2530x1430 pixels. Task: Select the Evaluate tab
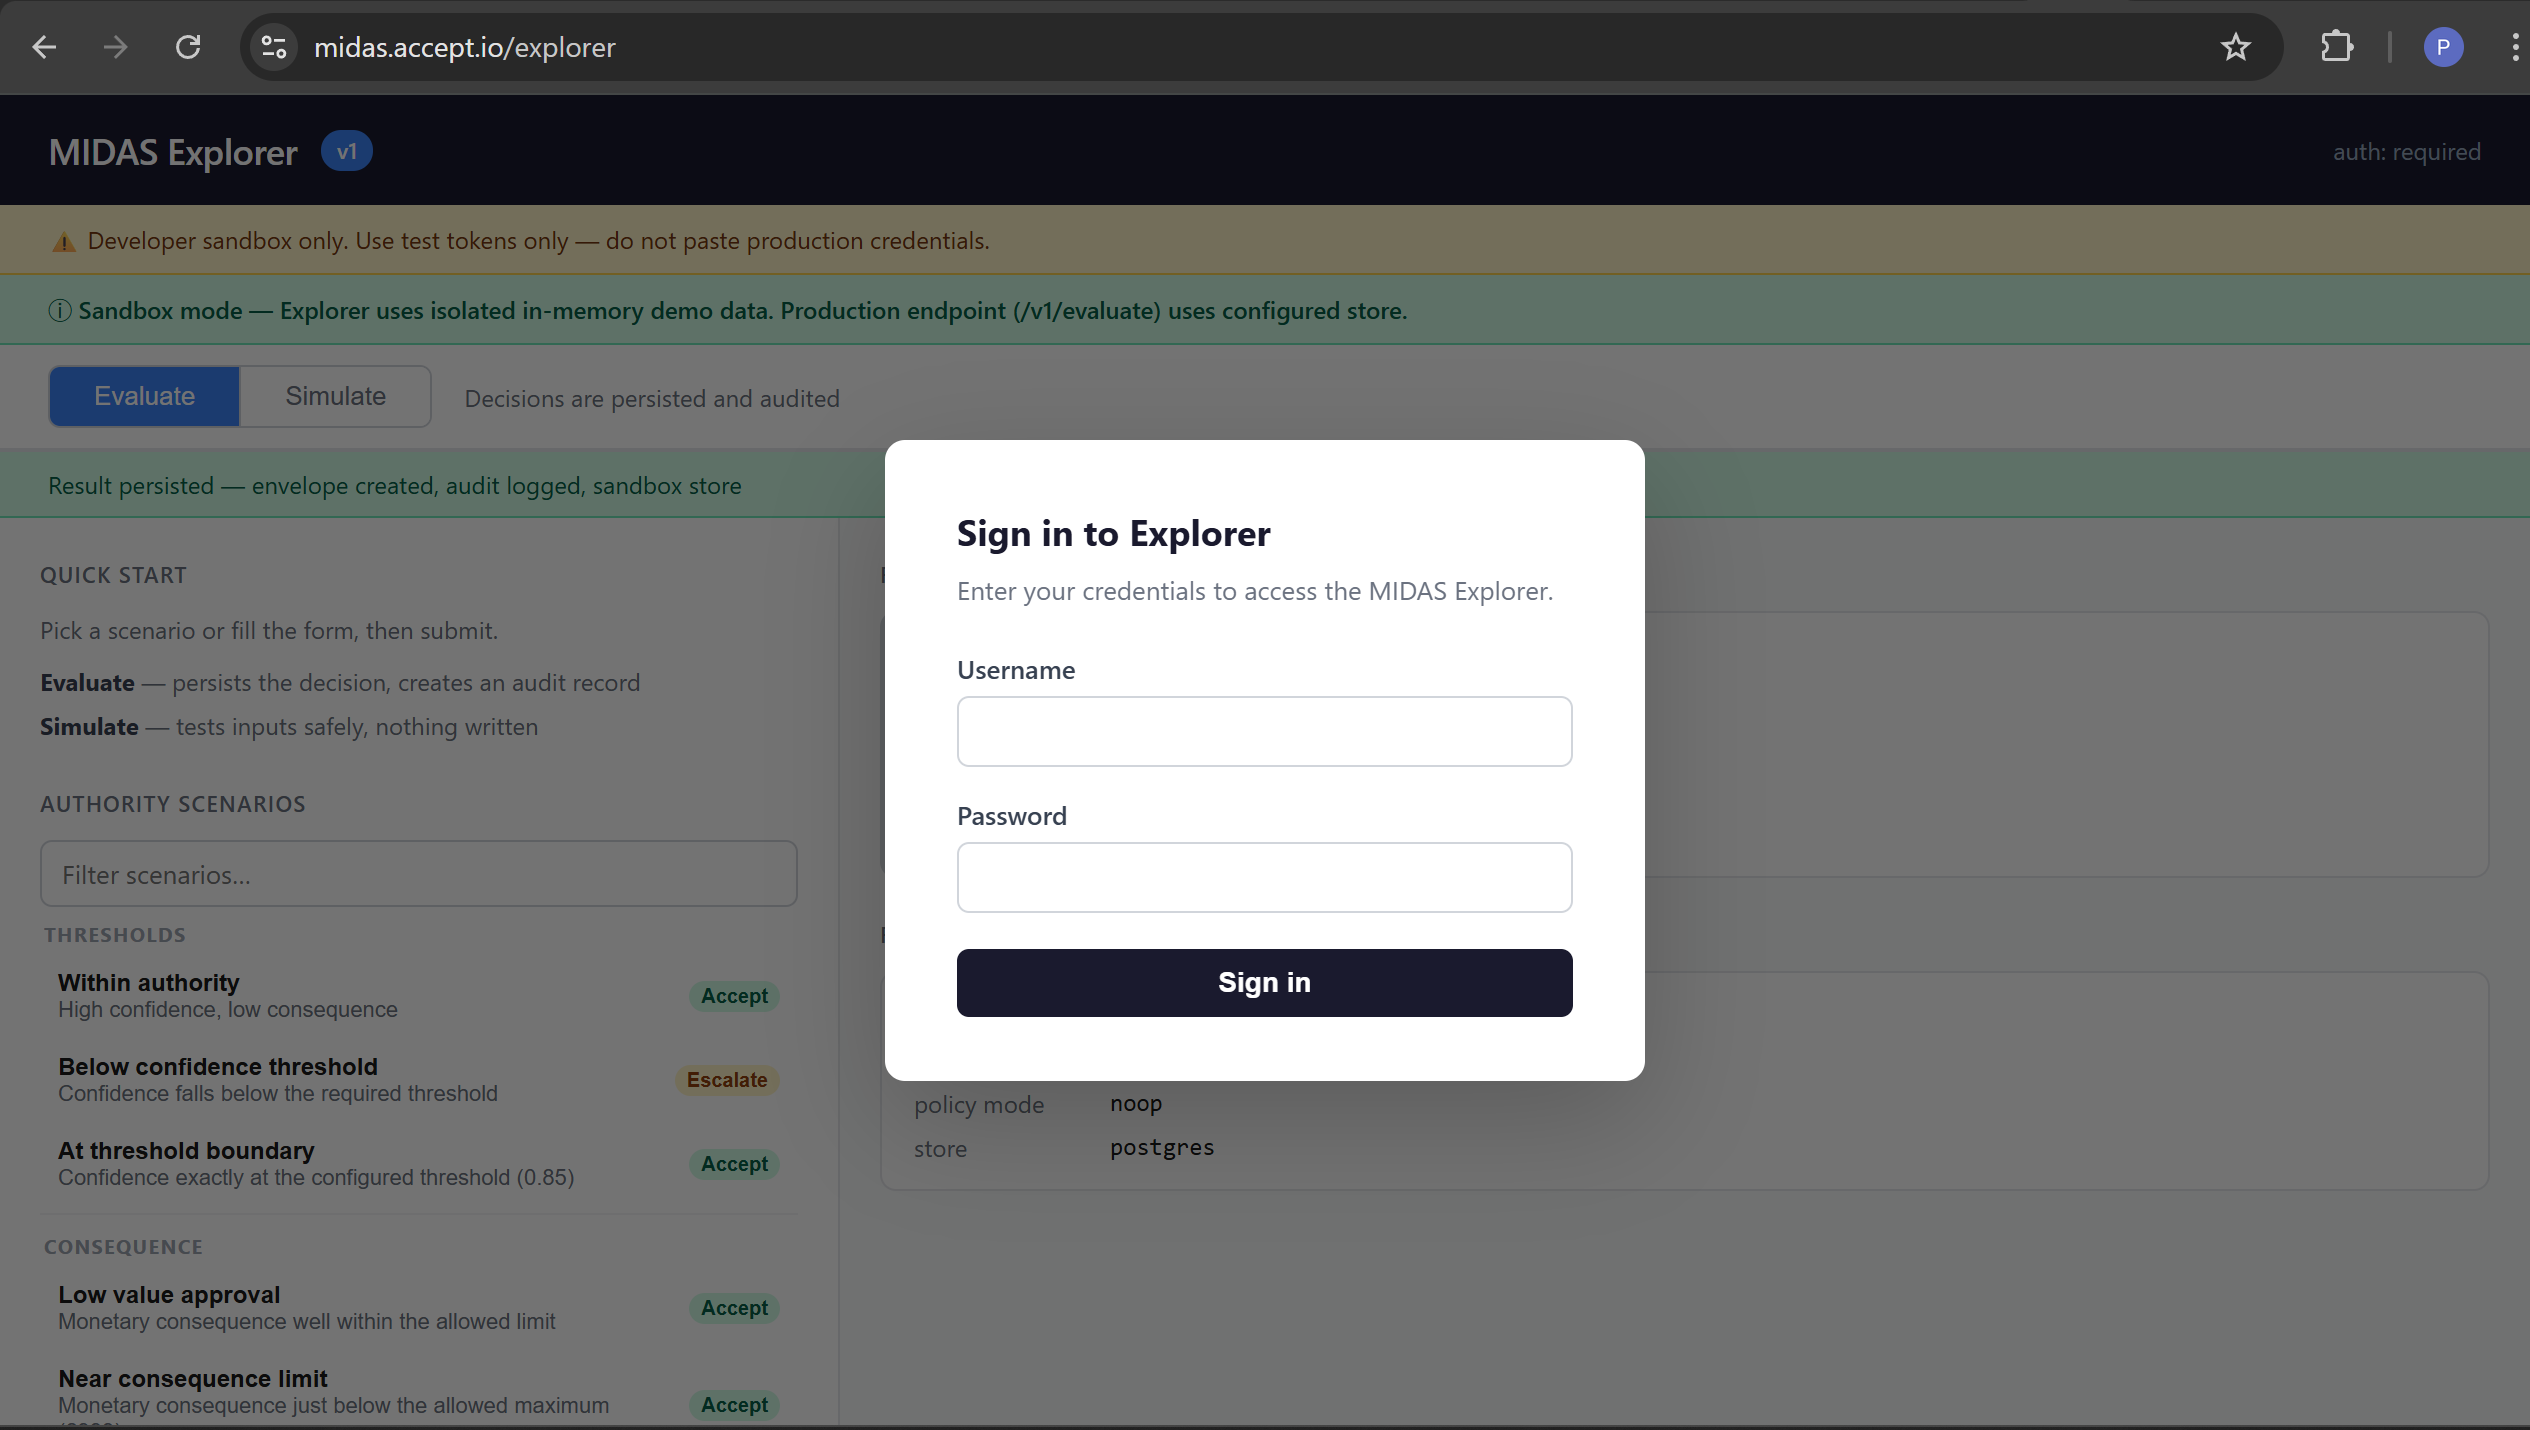pos(143,396)
